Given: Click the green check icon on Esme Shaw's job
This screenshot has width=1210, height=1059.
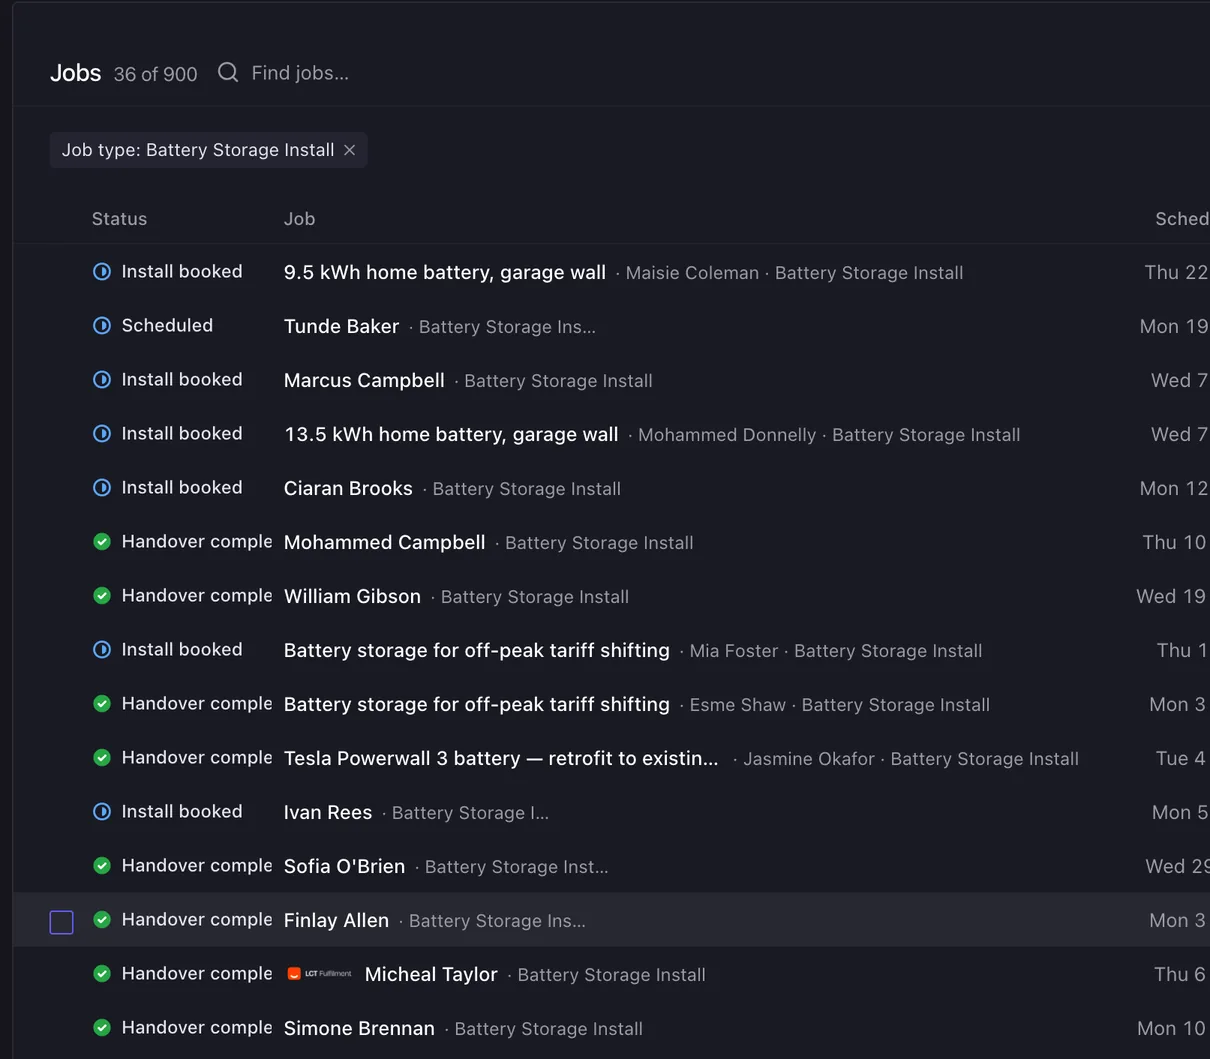Looking at the screenshot, I should pos(102,704).
